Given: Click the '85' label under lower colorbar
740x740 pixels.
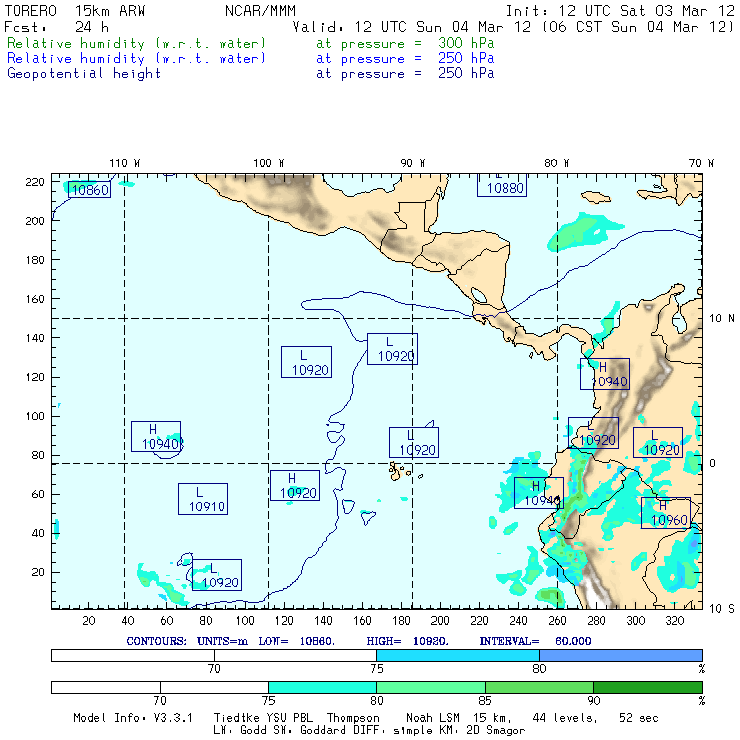Looking at the screenshot, I should coord(485,700).
